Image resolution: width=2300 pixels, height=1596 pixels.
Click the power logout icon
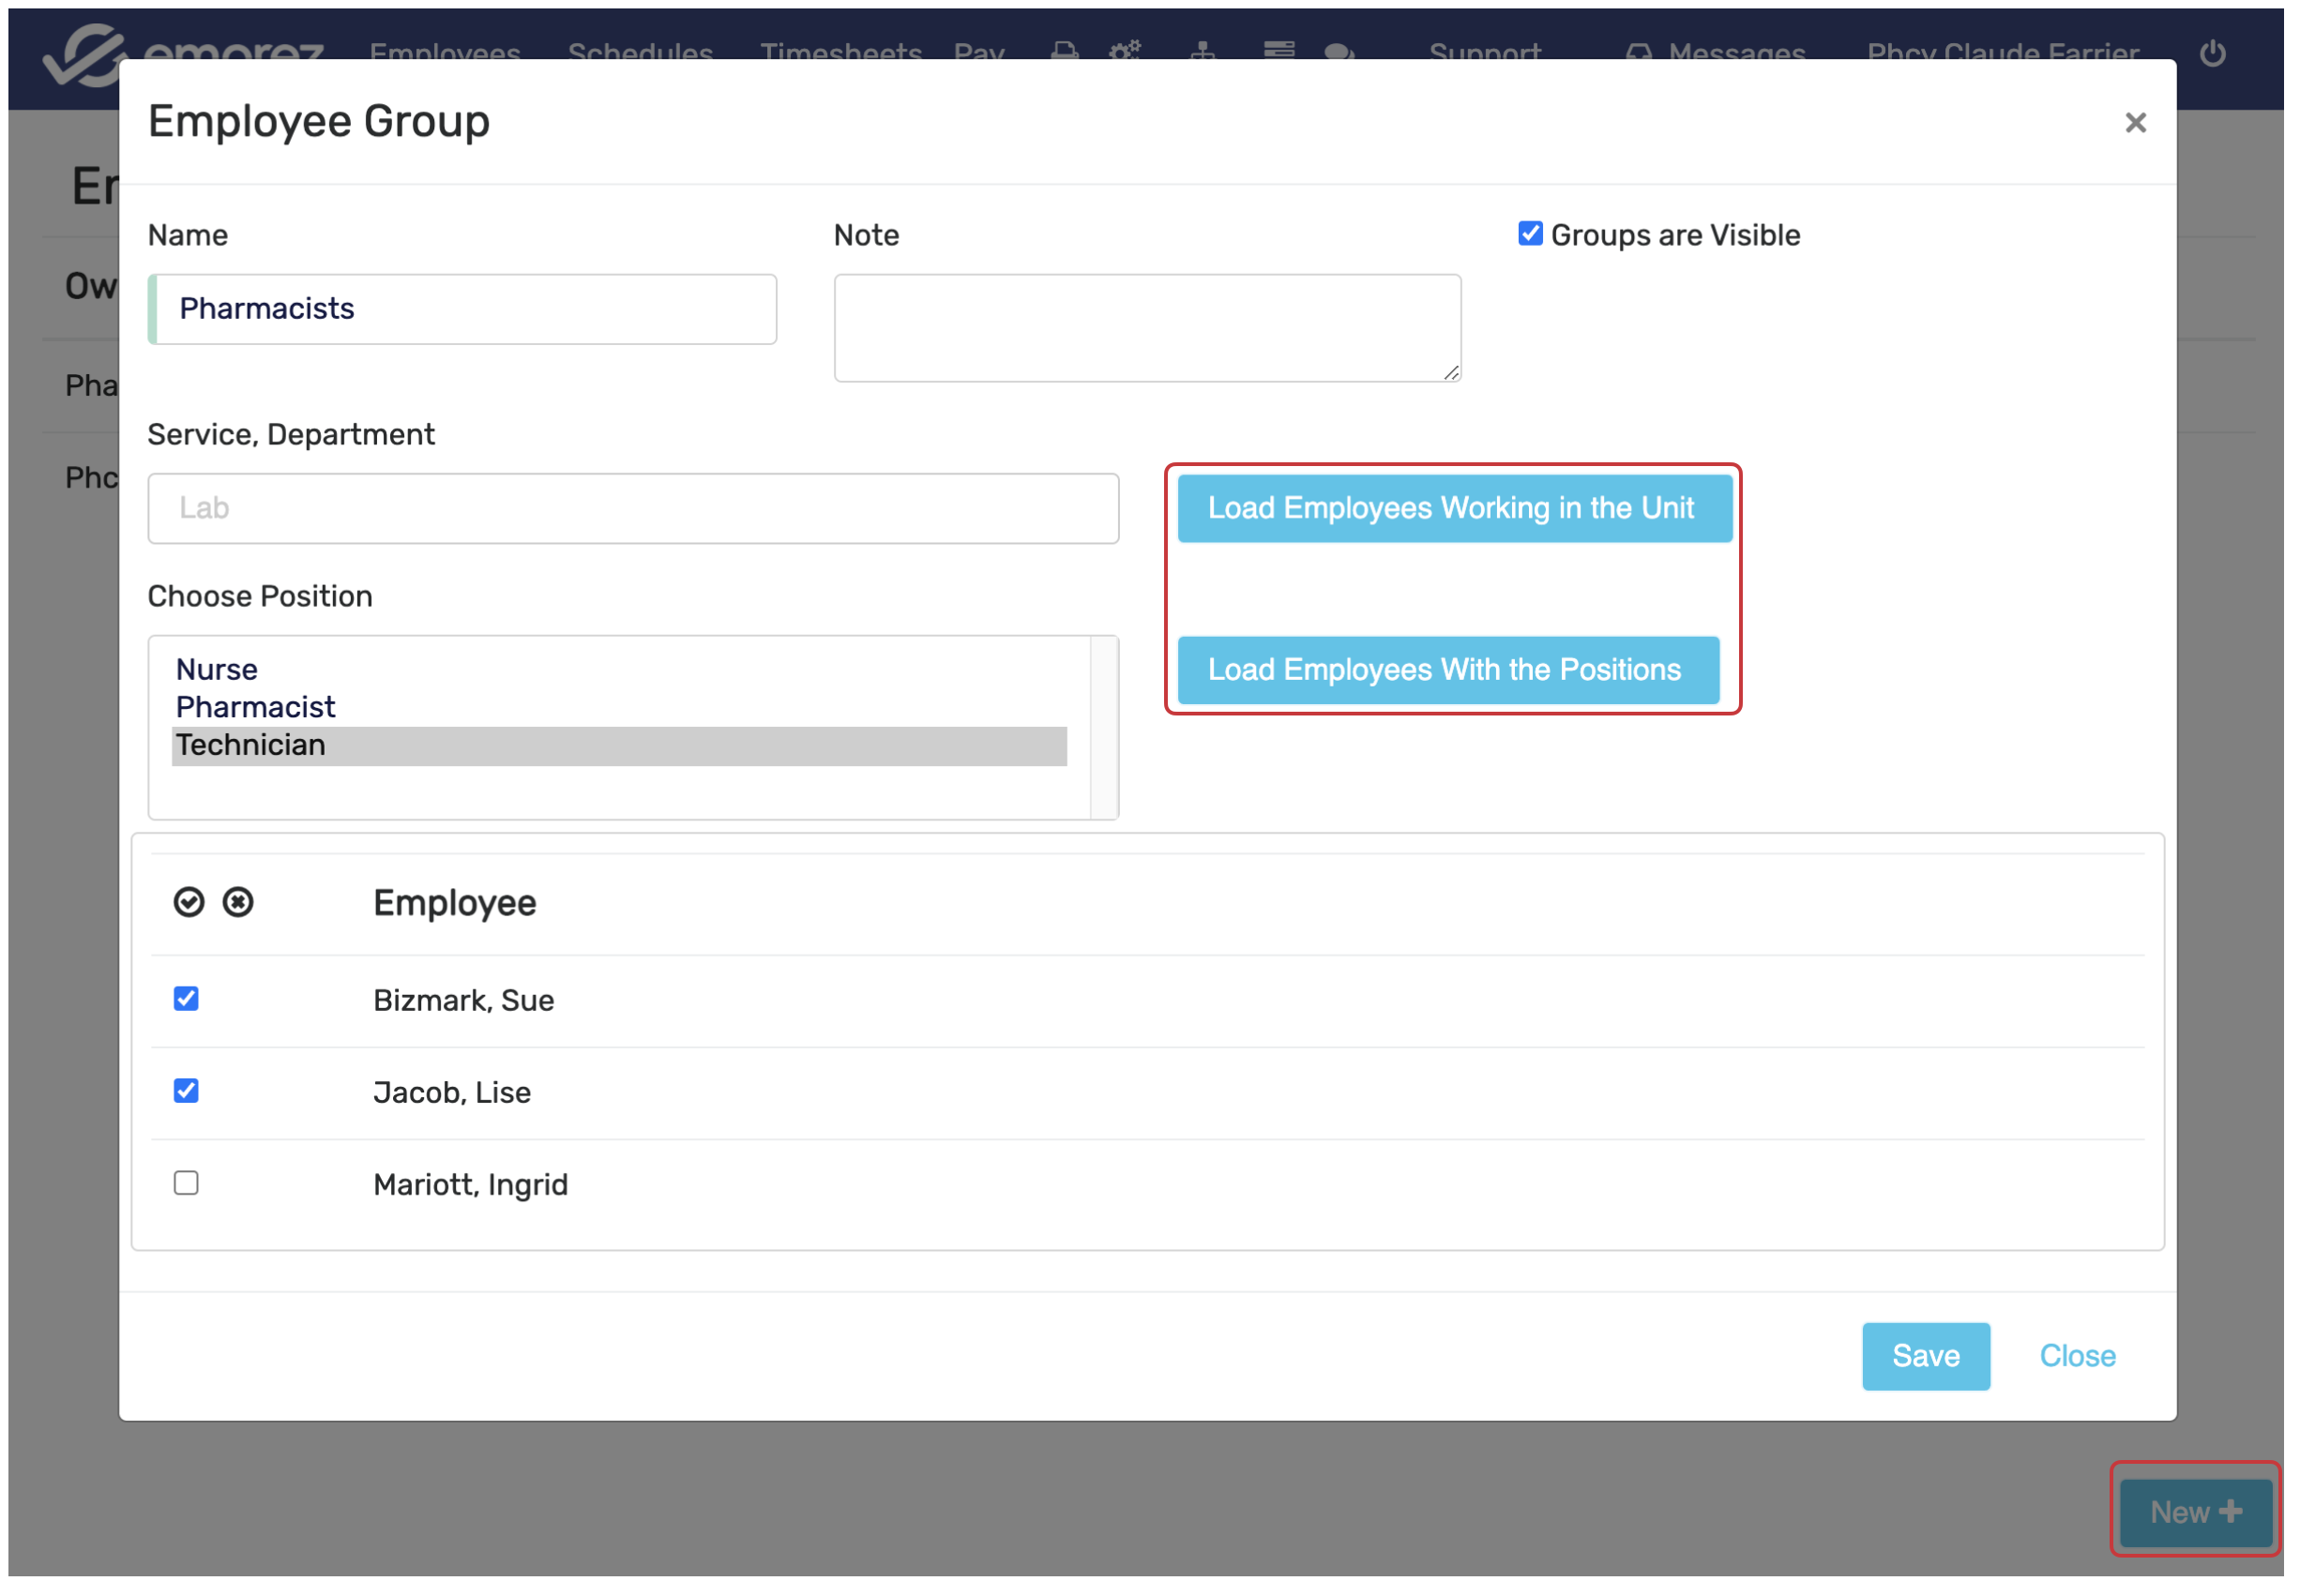(2214, 52)
